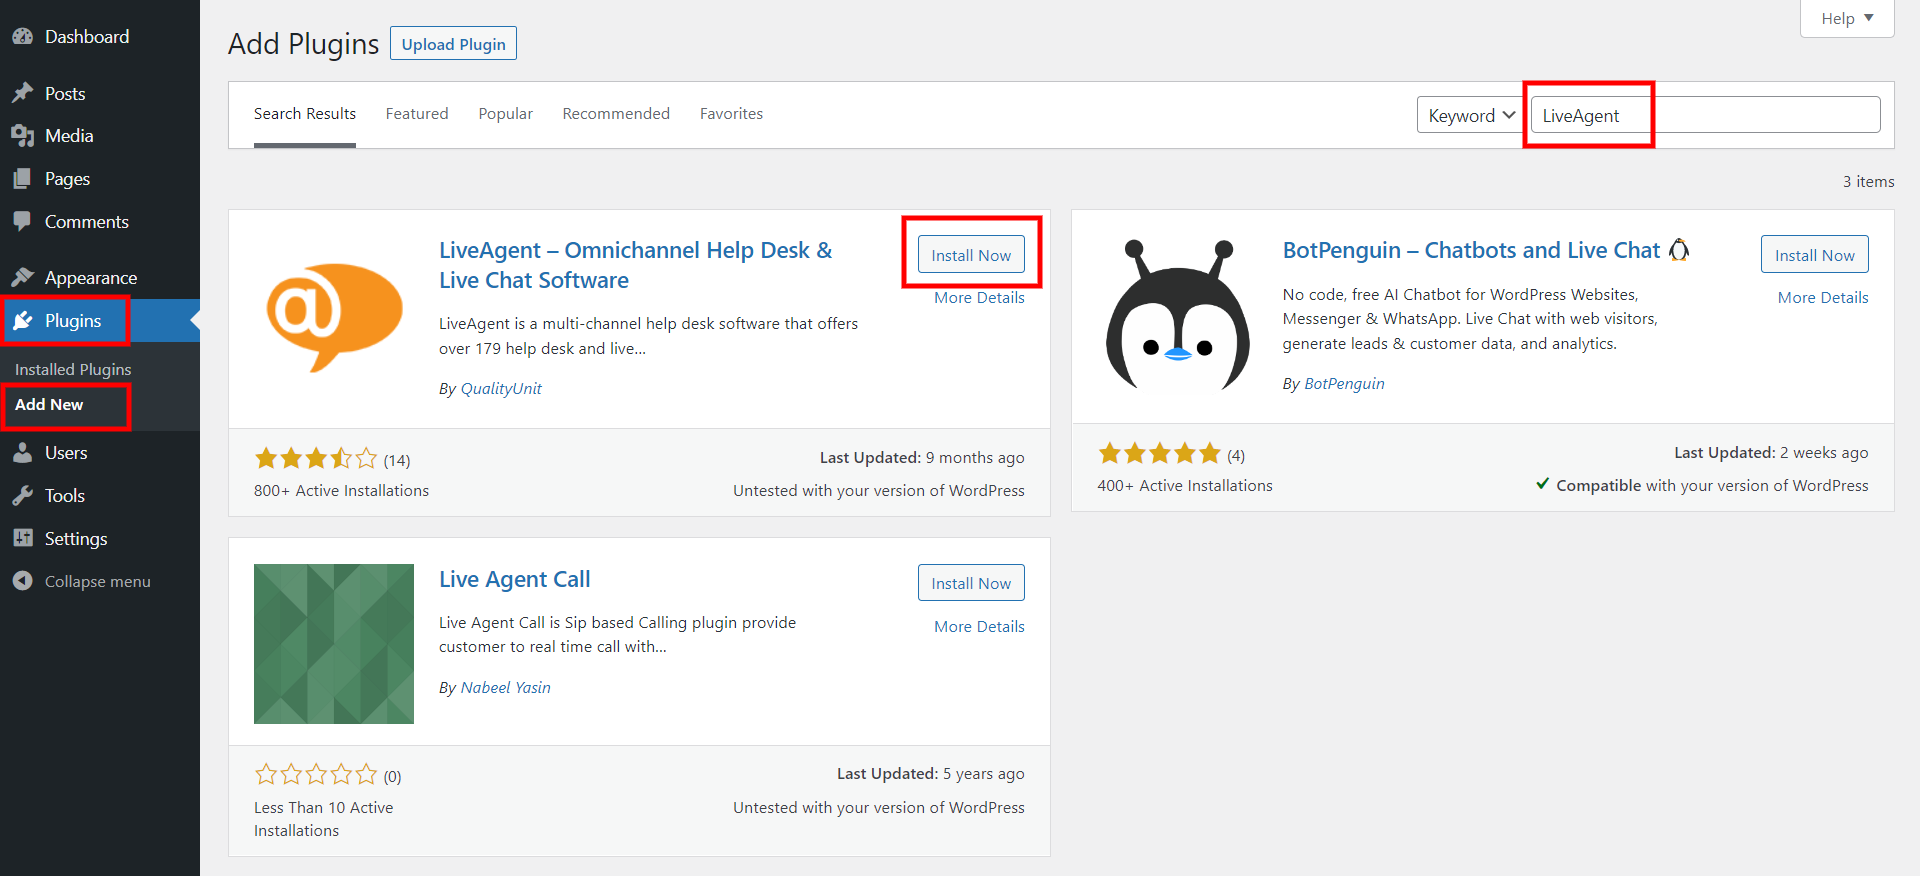
Task: Click the Dashboard gauge icon in sidebar
Action: 22,37
